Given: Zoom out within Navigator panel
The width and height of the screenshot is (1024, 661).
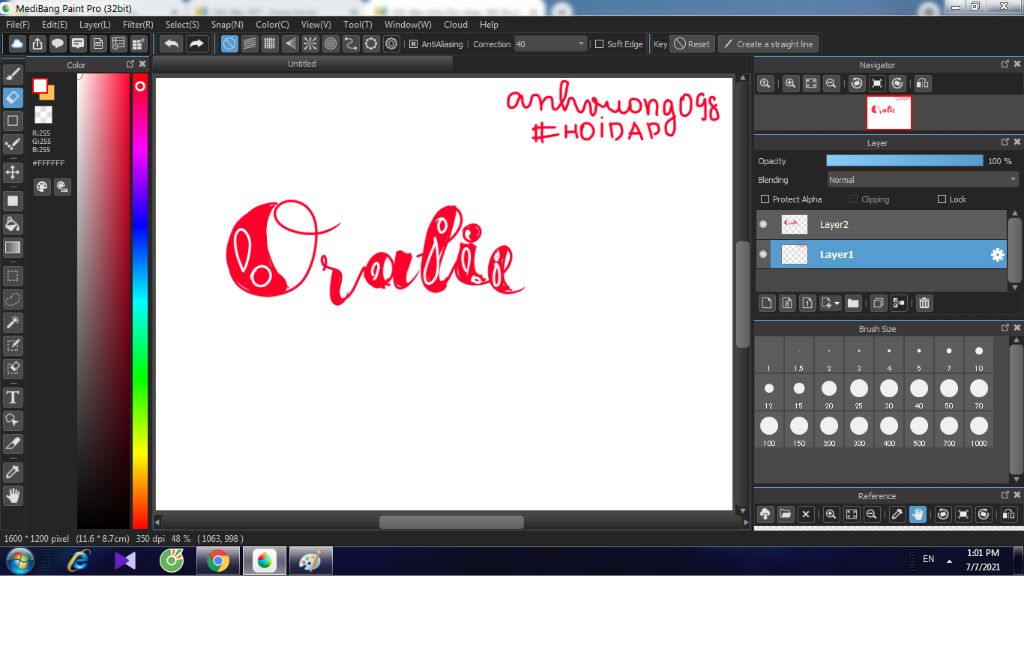Looking at the screenshot, I should (x=831, y=83).
